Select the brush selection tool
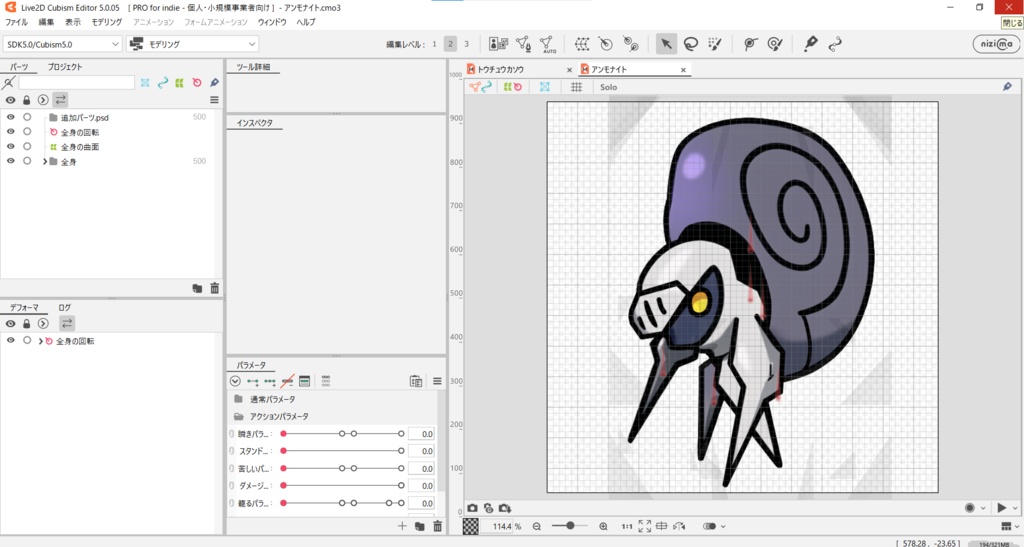 (x=714, y=44)
